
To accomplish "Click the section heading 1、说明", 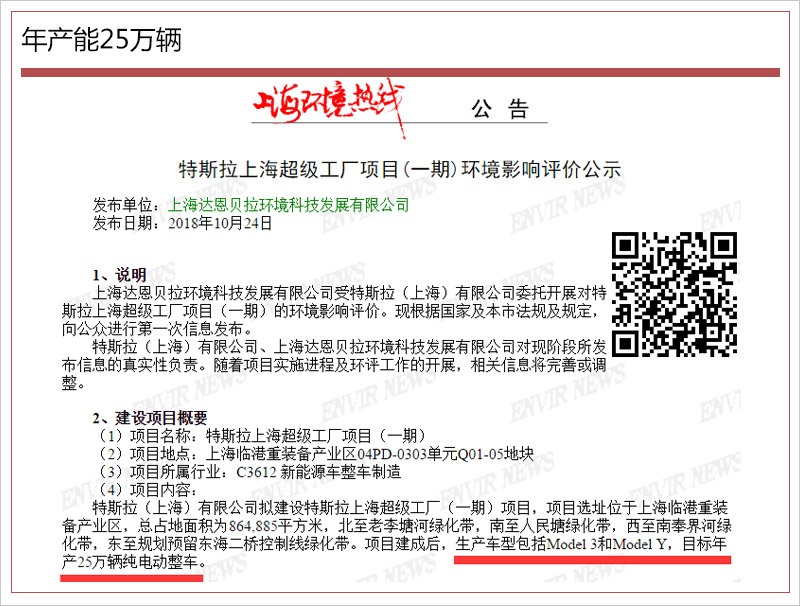I will pyautogui.click(x=119, y=275).
